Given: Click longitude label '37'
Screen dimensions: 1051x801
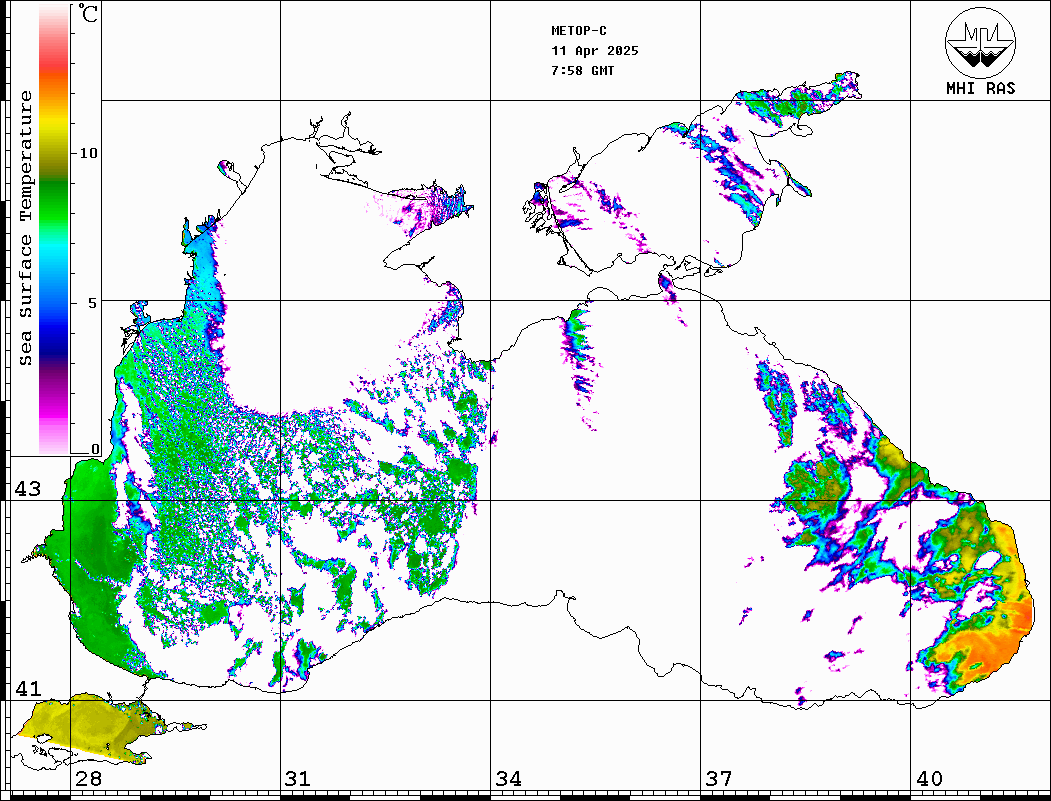Looking at the screenshot, I should [719, 778].
